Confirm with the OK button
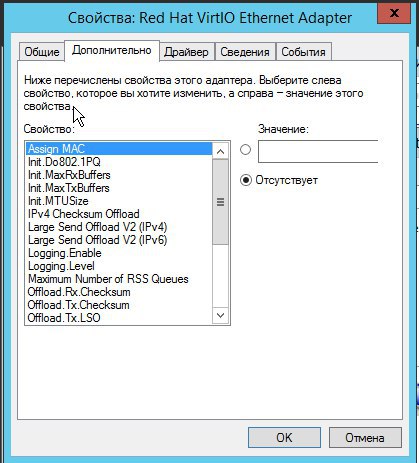This screenshot has height=463, width=419. (284, 437)
